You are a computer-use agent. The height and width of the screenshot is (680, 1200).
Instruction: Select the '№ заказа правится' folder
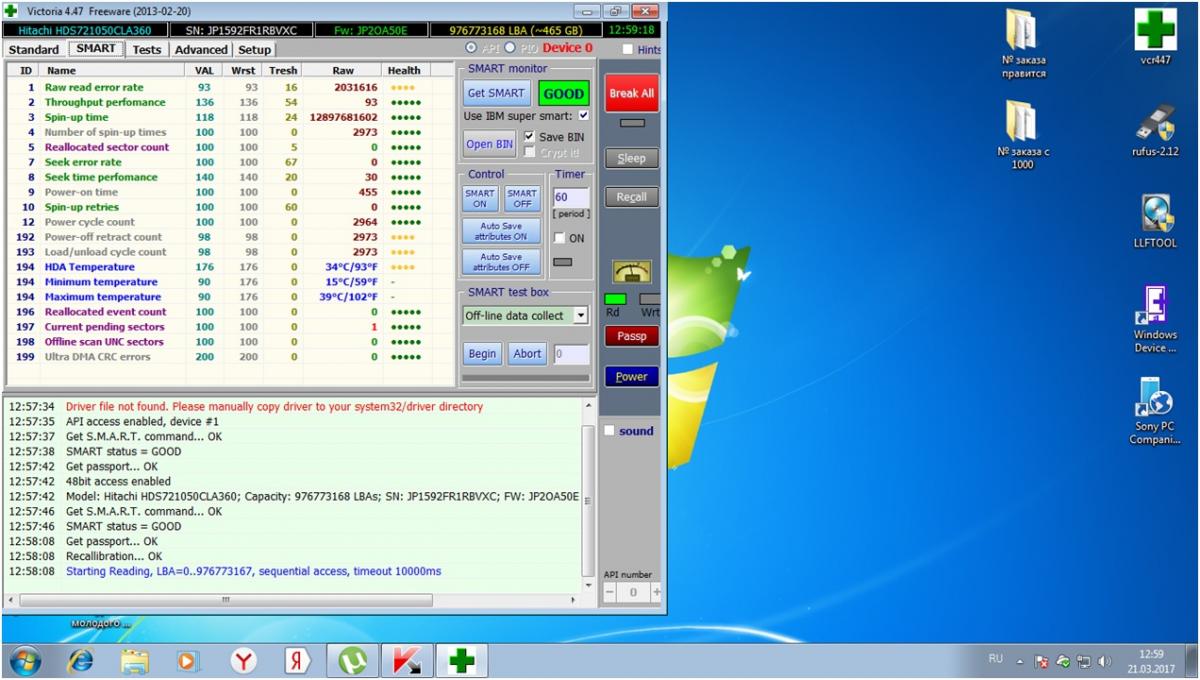[x=1023, y=44]
